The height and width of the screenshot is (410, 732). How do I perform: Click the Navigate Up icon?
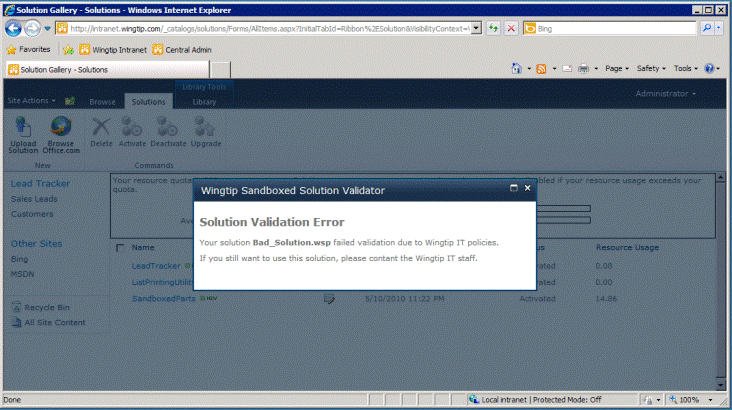coord(70,101)
